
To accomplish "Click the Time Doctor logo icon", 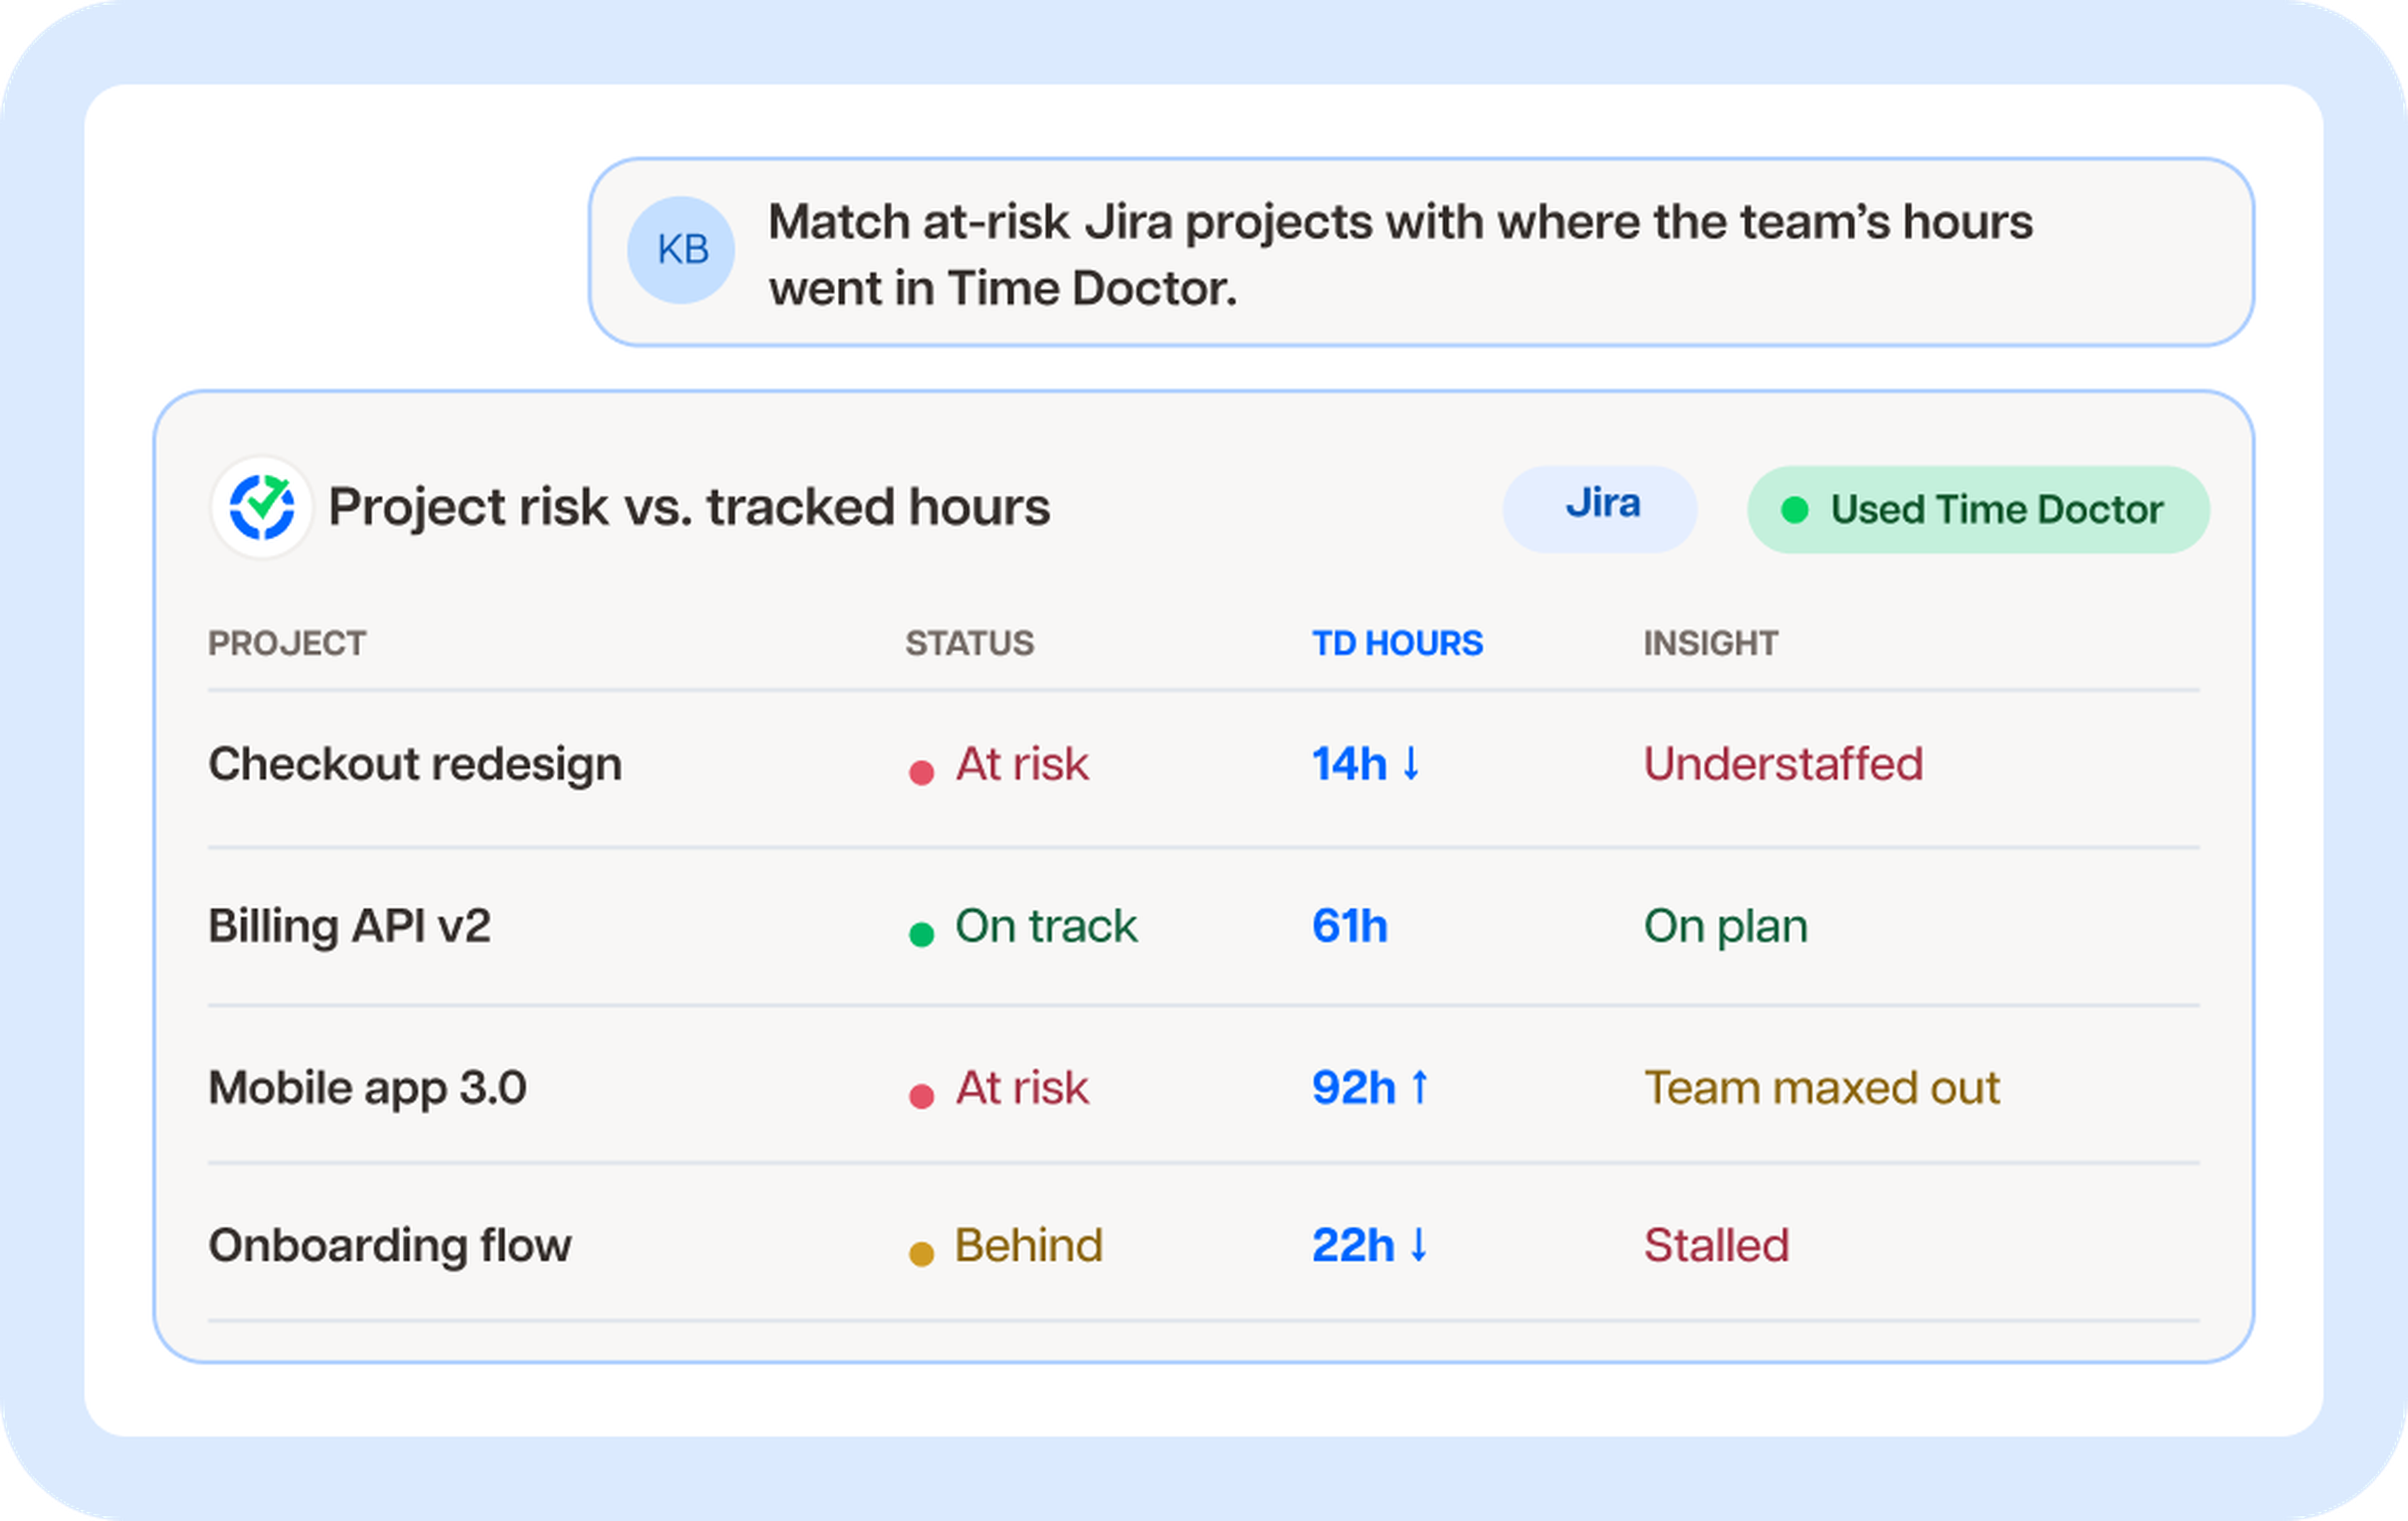I will point(262,507).
